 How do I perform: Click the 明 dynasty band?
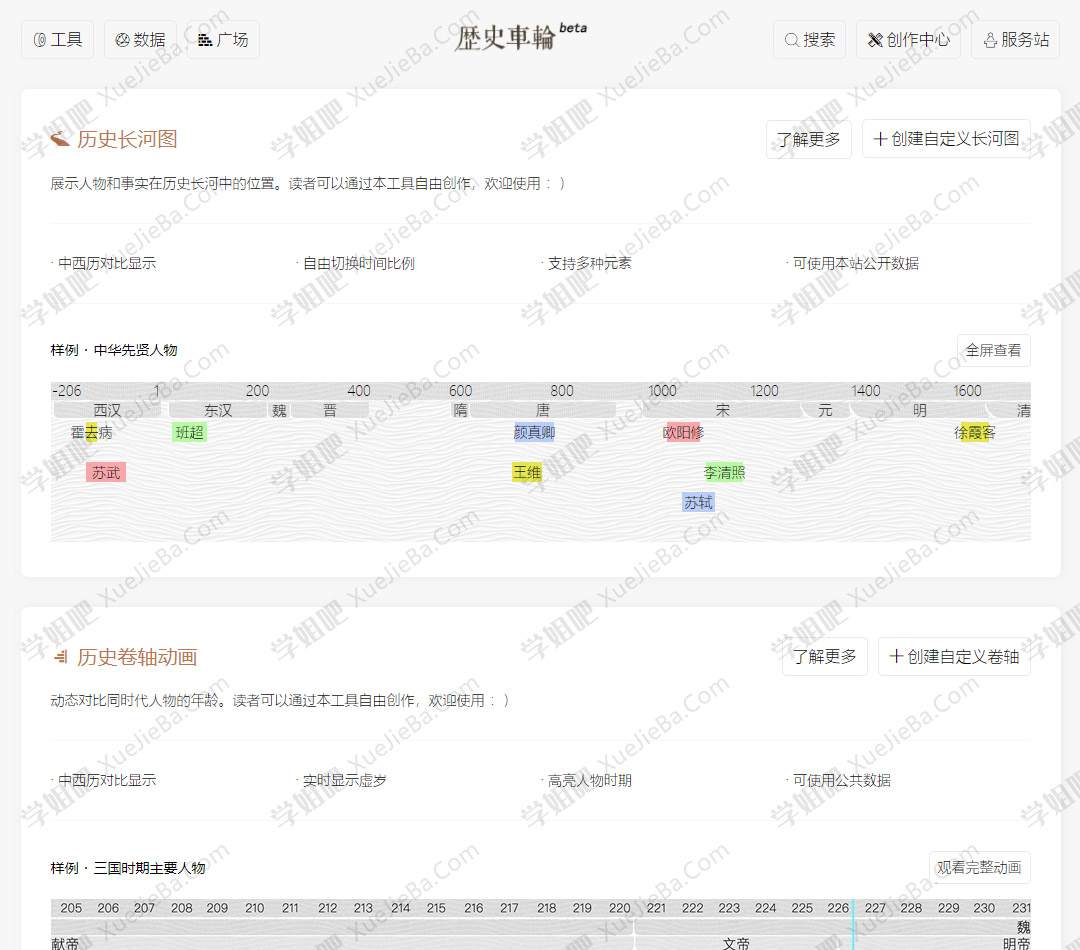click(920, 411)
